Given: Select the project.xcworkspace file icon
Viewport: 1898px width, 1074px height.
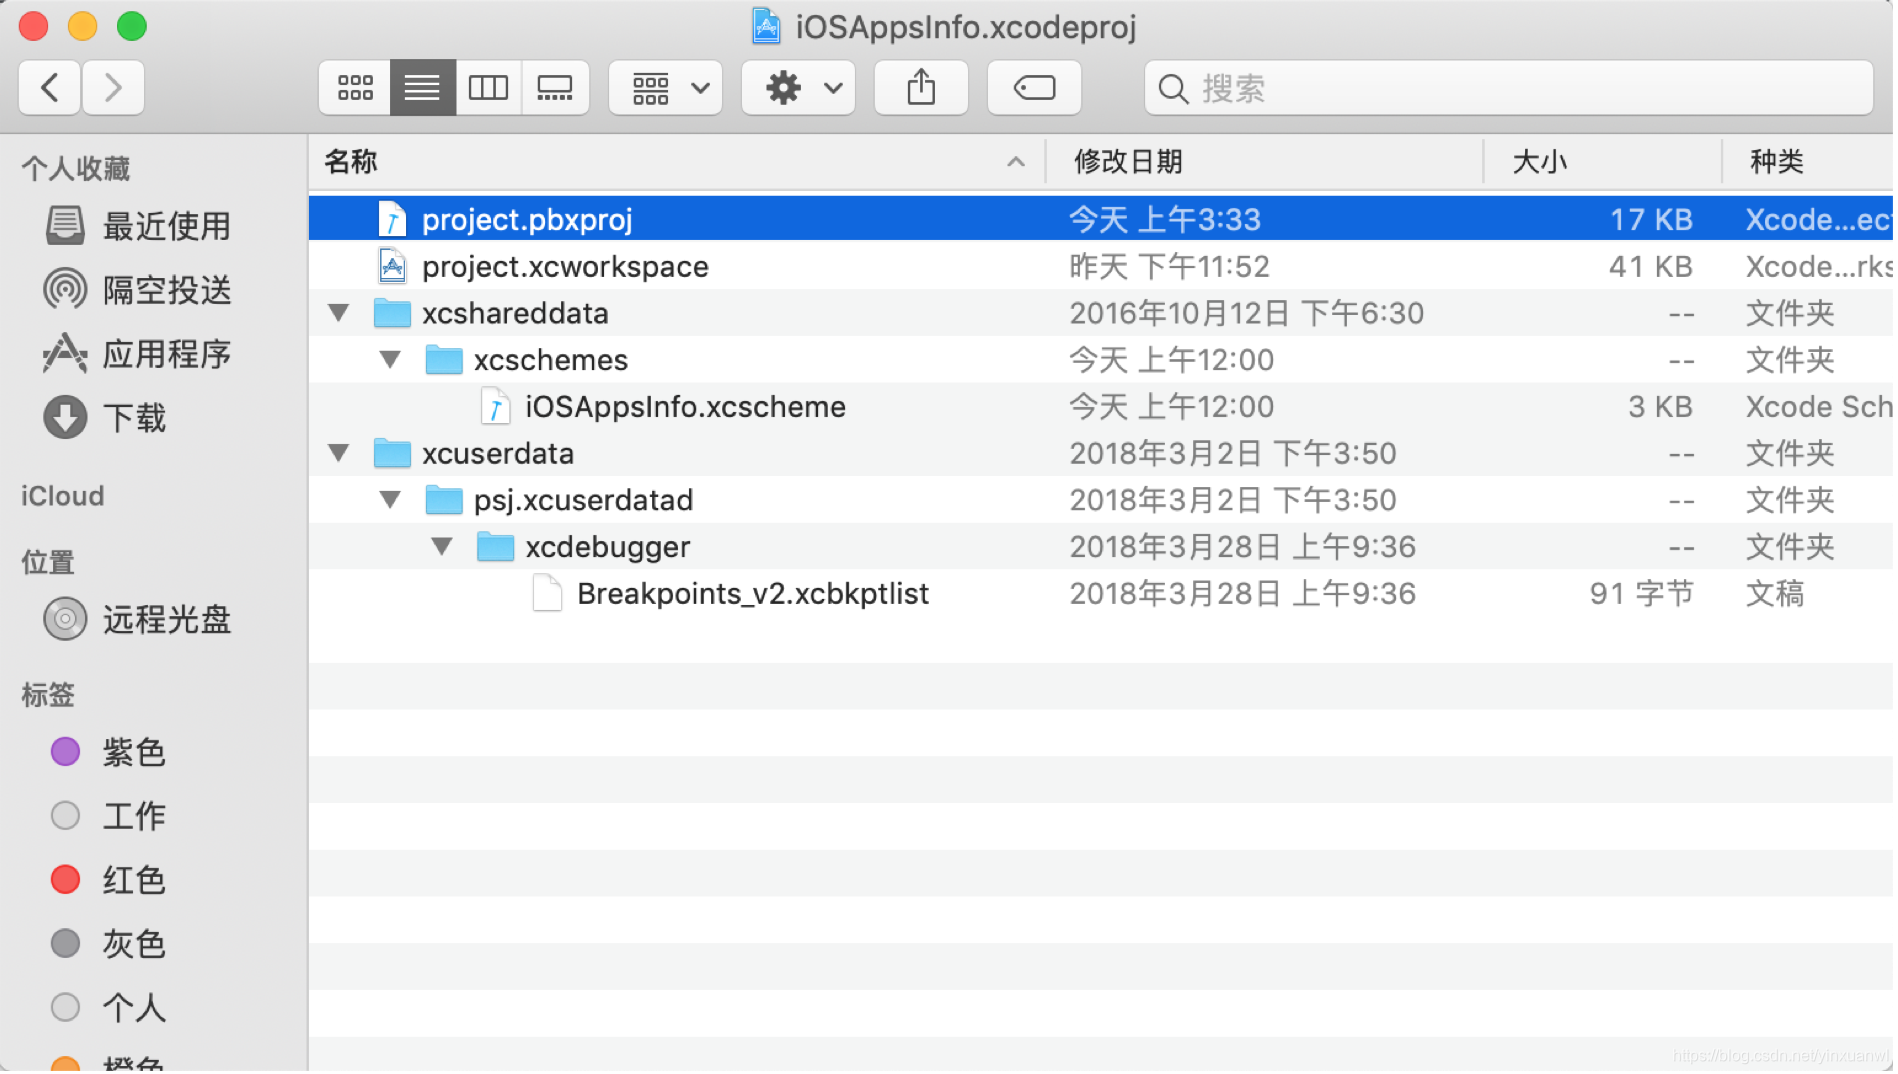Looking at the screenshot, I should (x=392, y=266).
